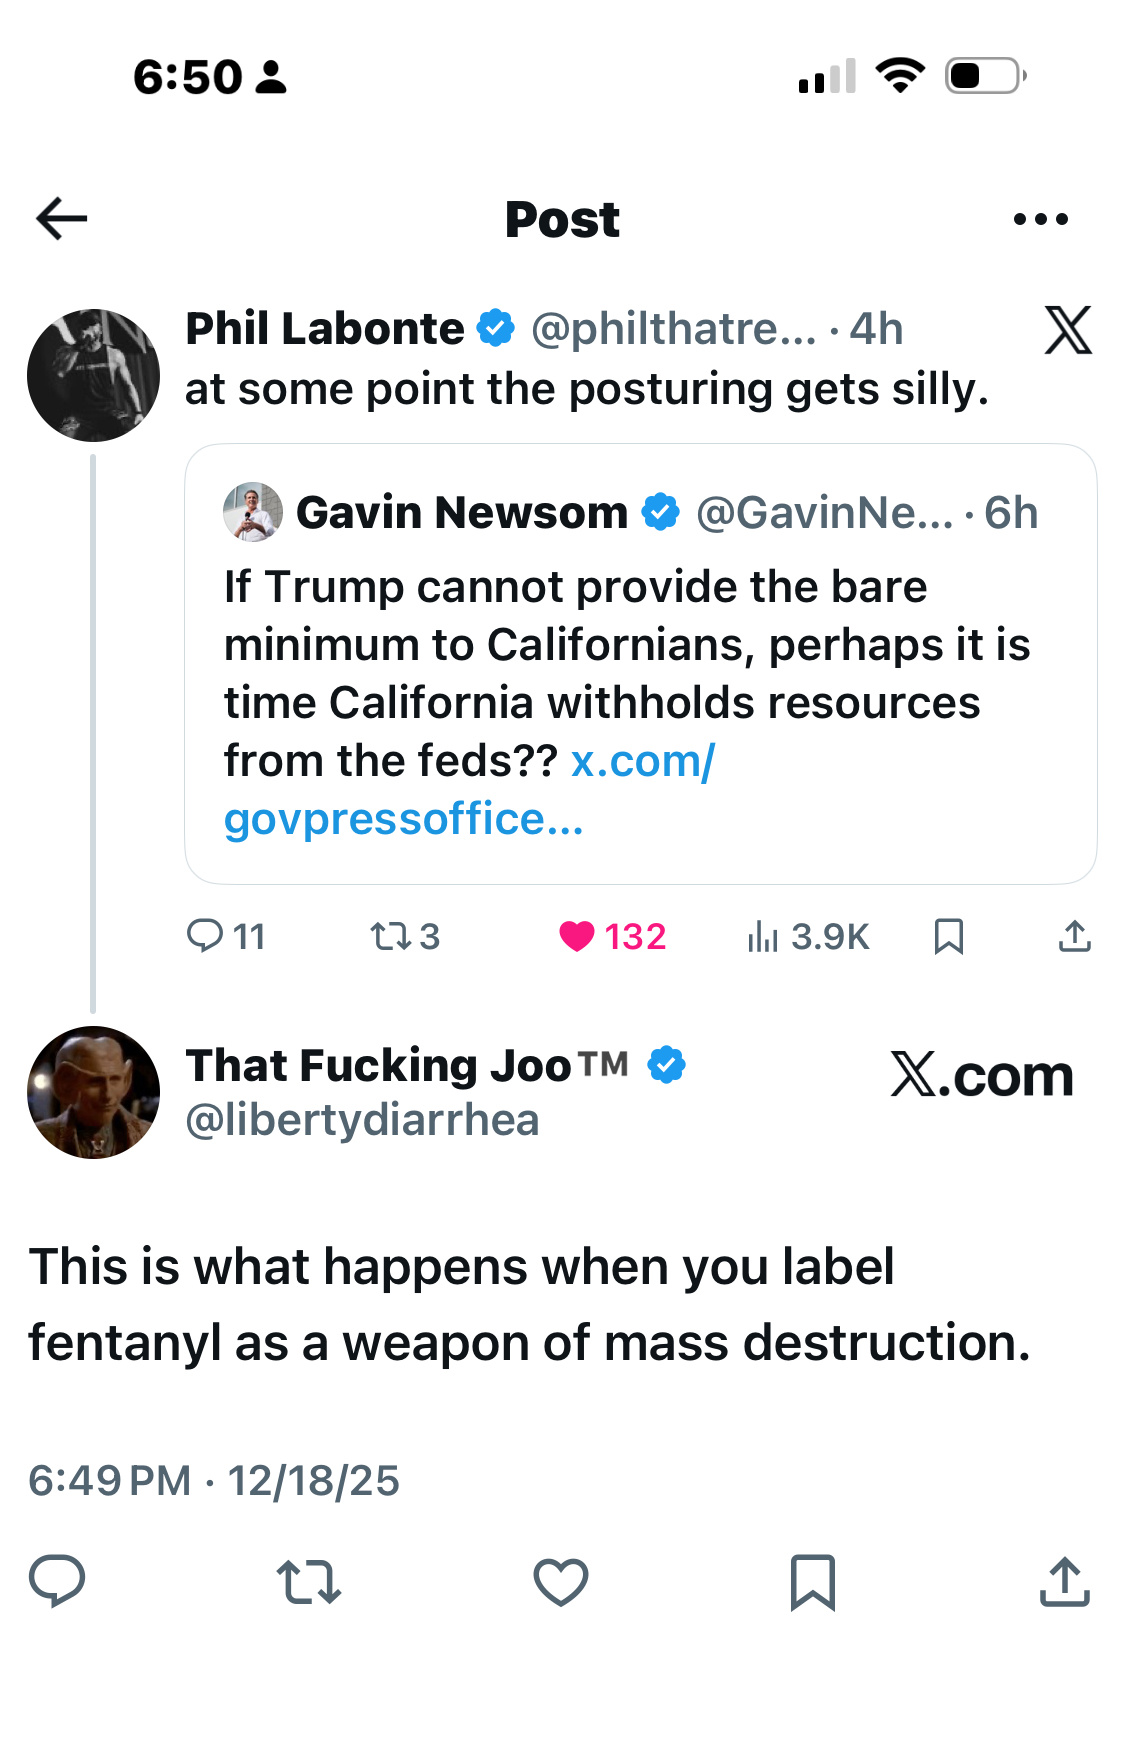
Task: Tap the X.com logo on the reply
Action: click(x=981, y=1076)
